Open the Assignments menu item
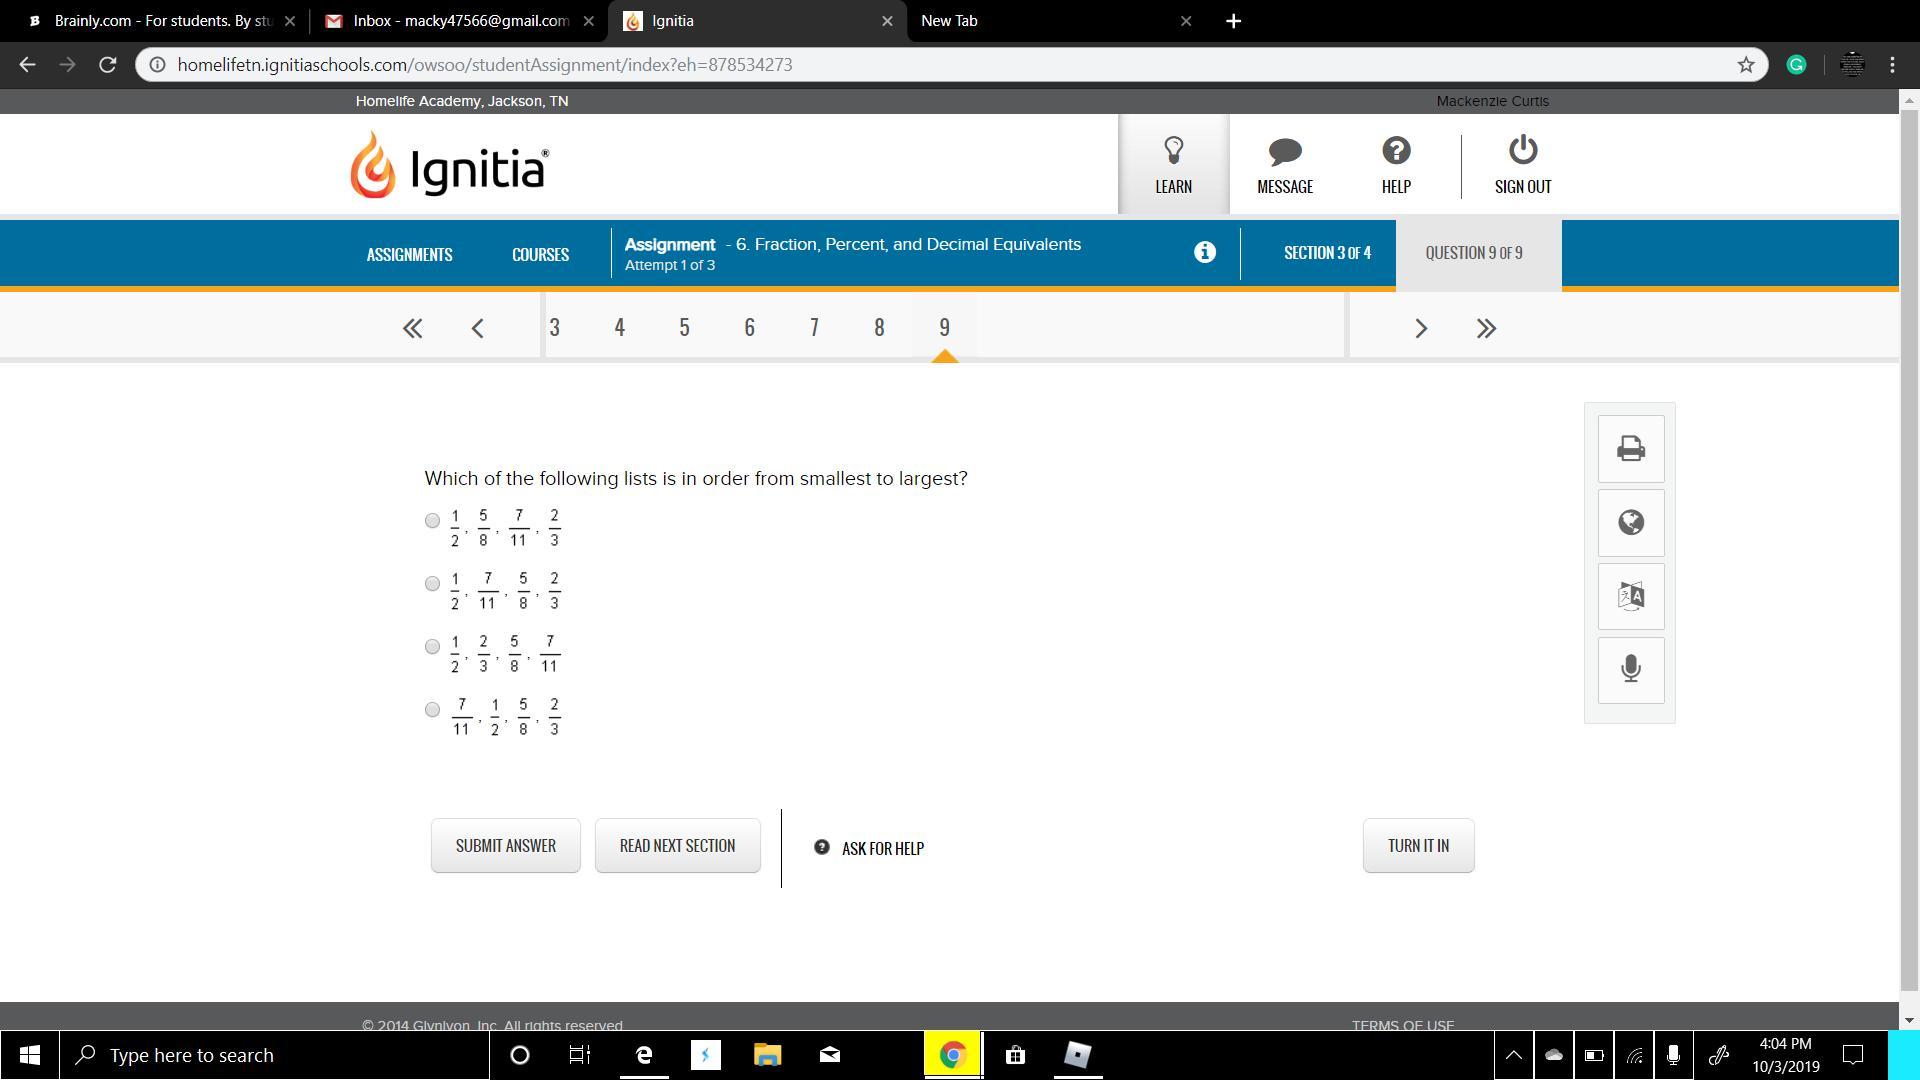The width and height of the screenshot is (1920, 1080). (x=409, y=254)
